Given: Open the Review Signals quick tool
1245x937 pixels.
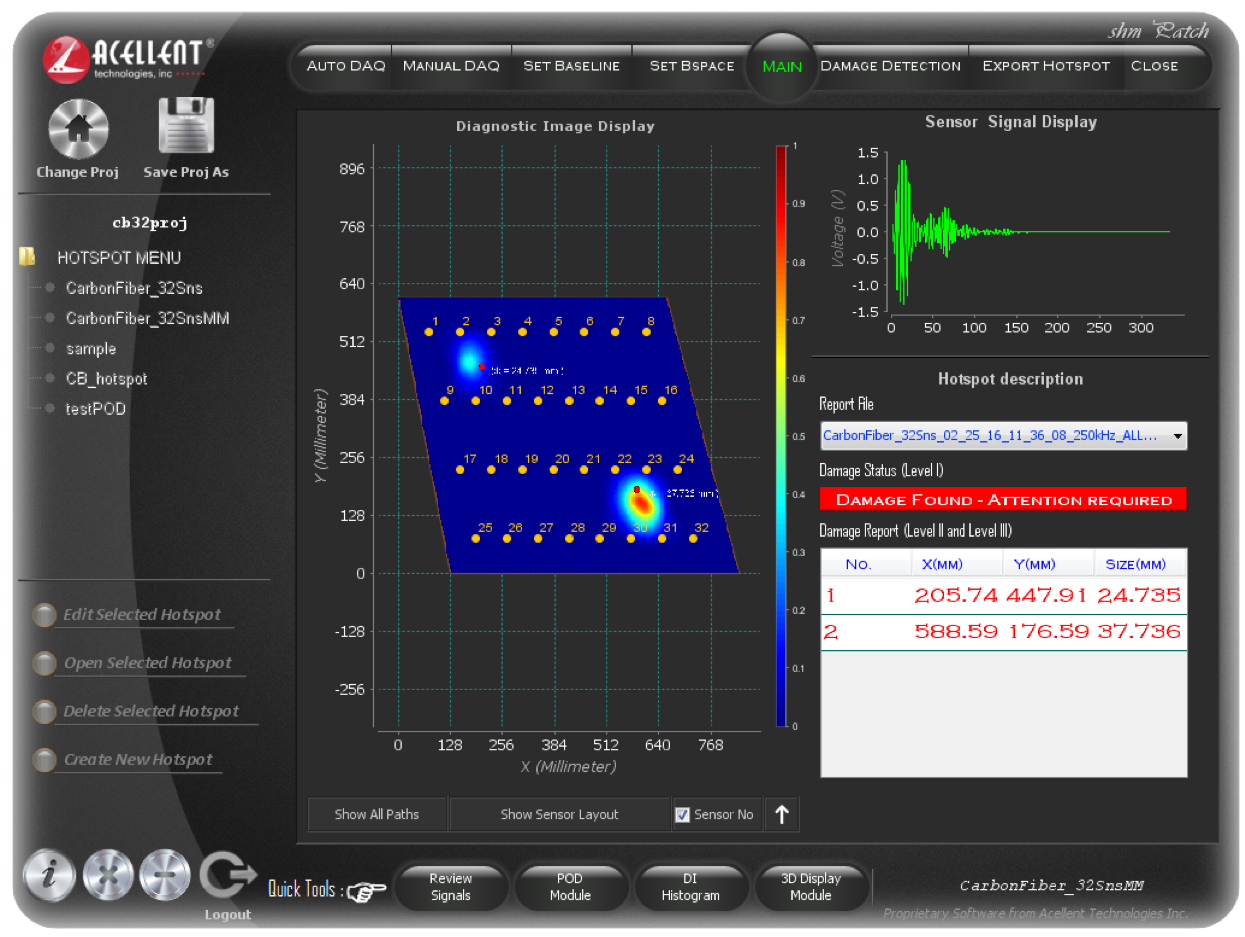Looking at the screenshot, I should [x=451, y=886].
